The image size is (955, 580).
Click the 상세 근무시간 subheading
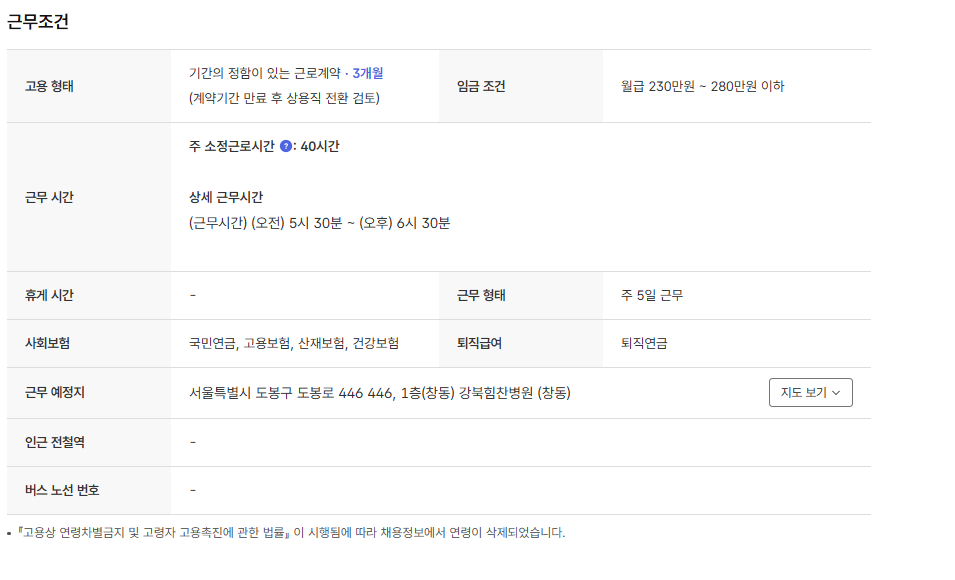(226, 197)
